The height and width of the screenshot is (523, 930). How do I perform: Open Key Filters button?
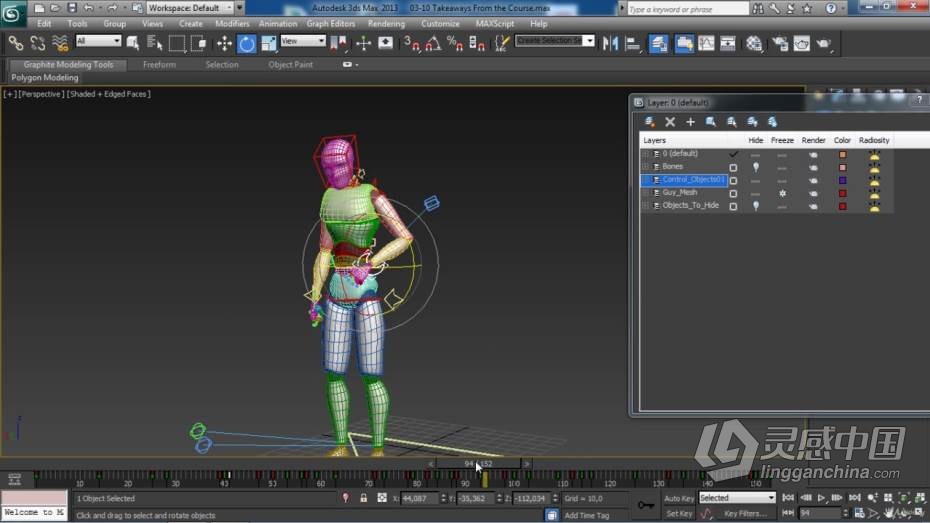pyautogui.click(x=746, y=514)
